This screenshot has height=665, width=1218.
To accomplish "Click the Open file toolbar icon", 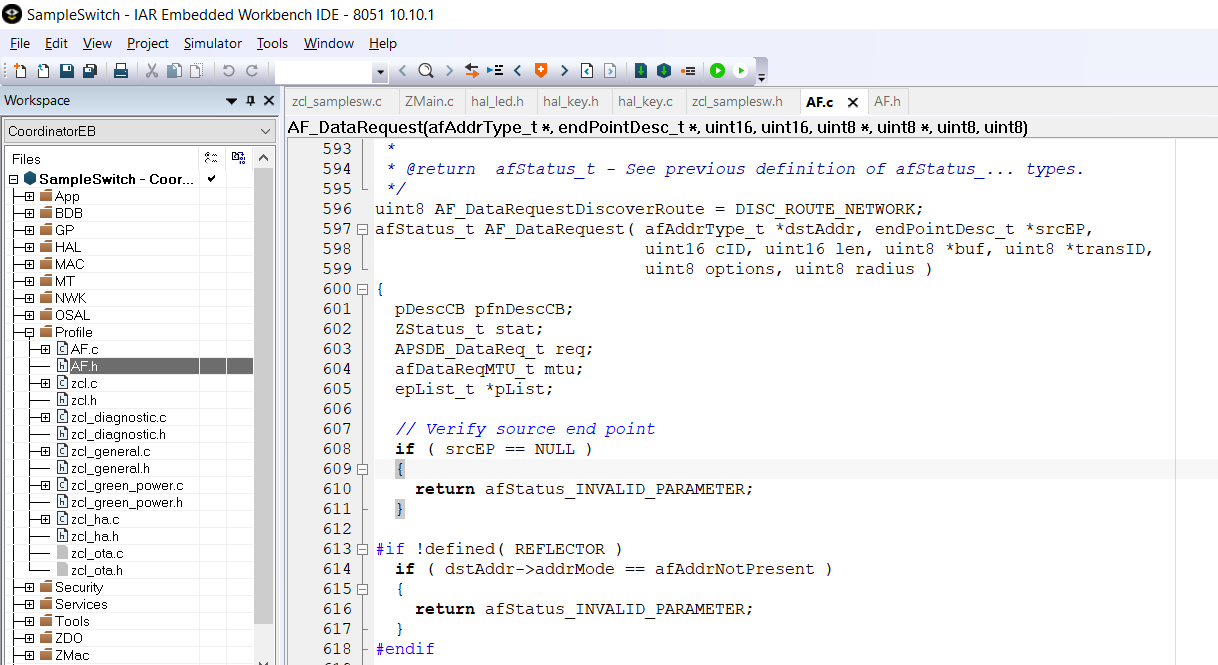I will point(43,71).
